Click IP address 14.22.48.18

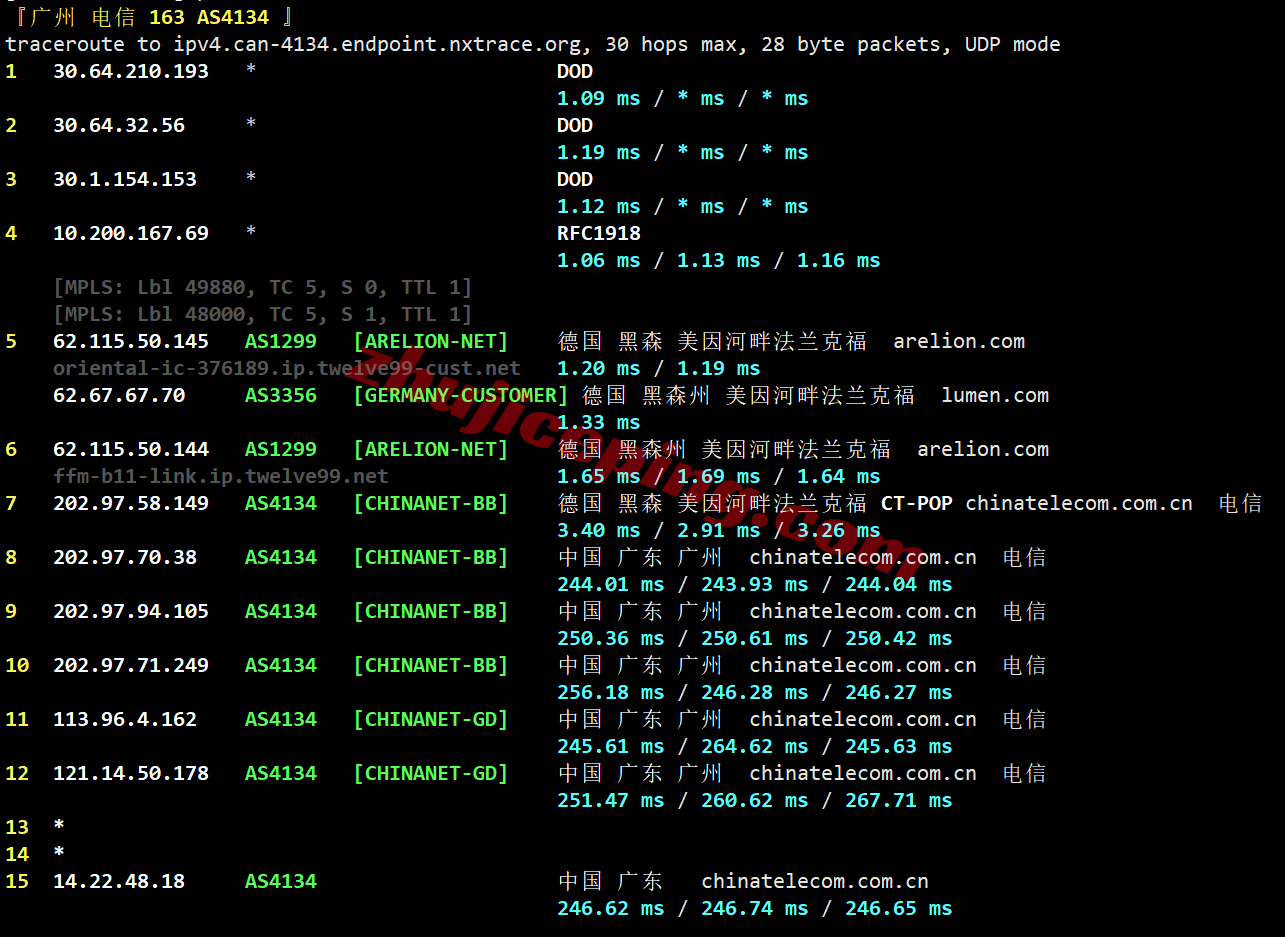119,881
